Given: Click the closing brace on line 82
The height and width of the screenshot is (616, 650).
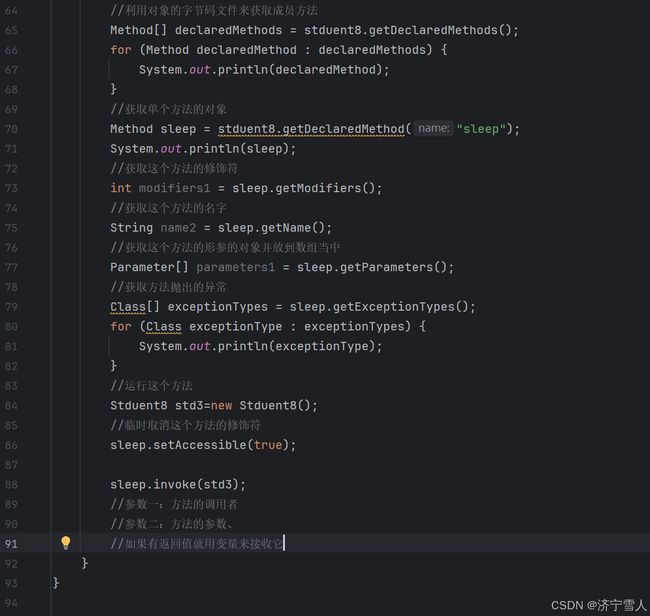Looking at the screenshot, I should (113, 366).
